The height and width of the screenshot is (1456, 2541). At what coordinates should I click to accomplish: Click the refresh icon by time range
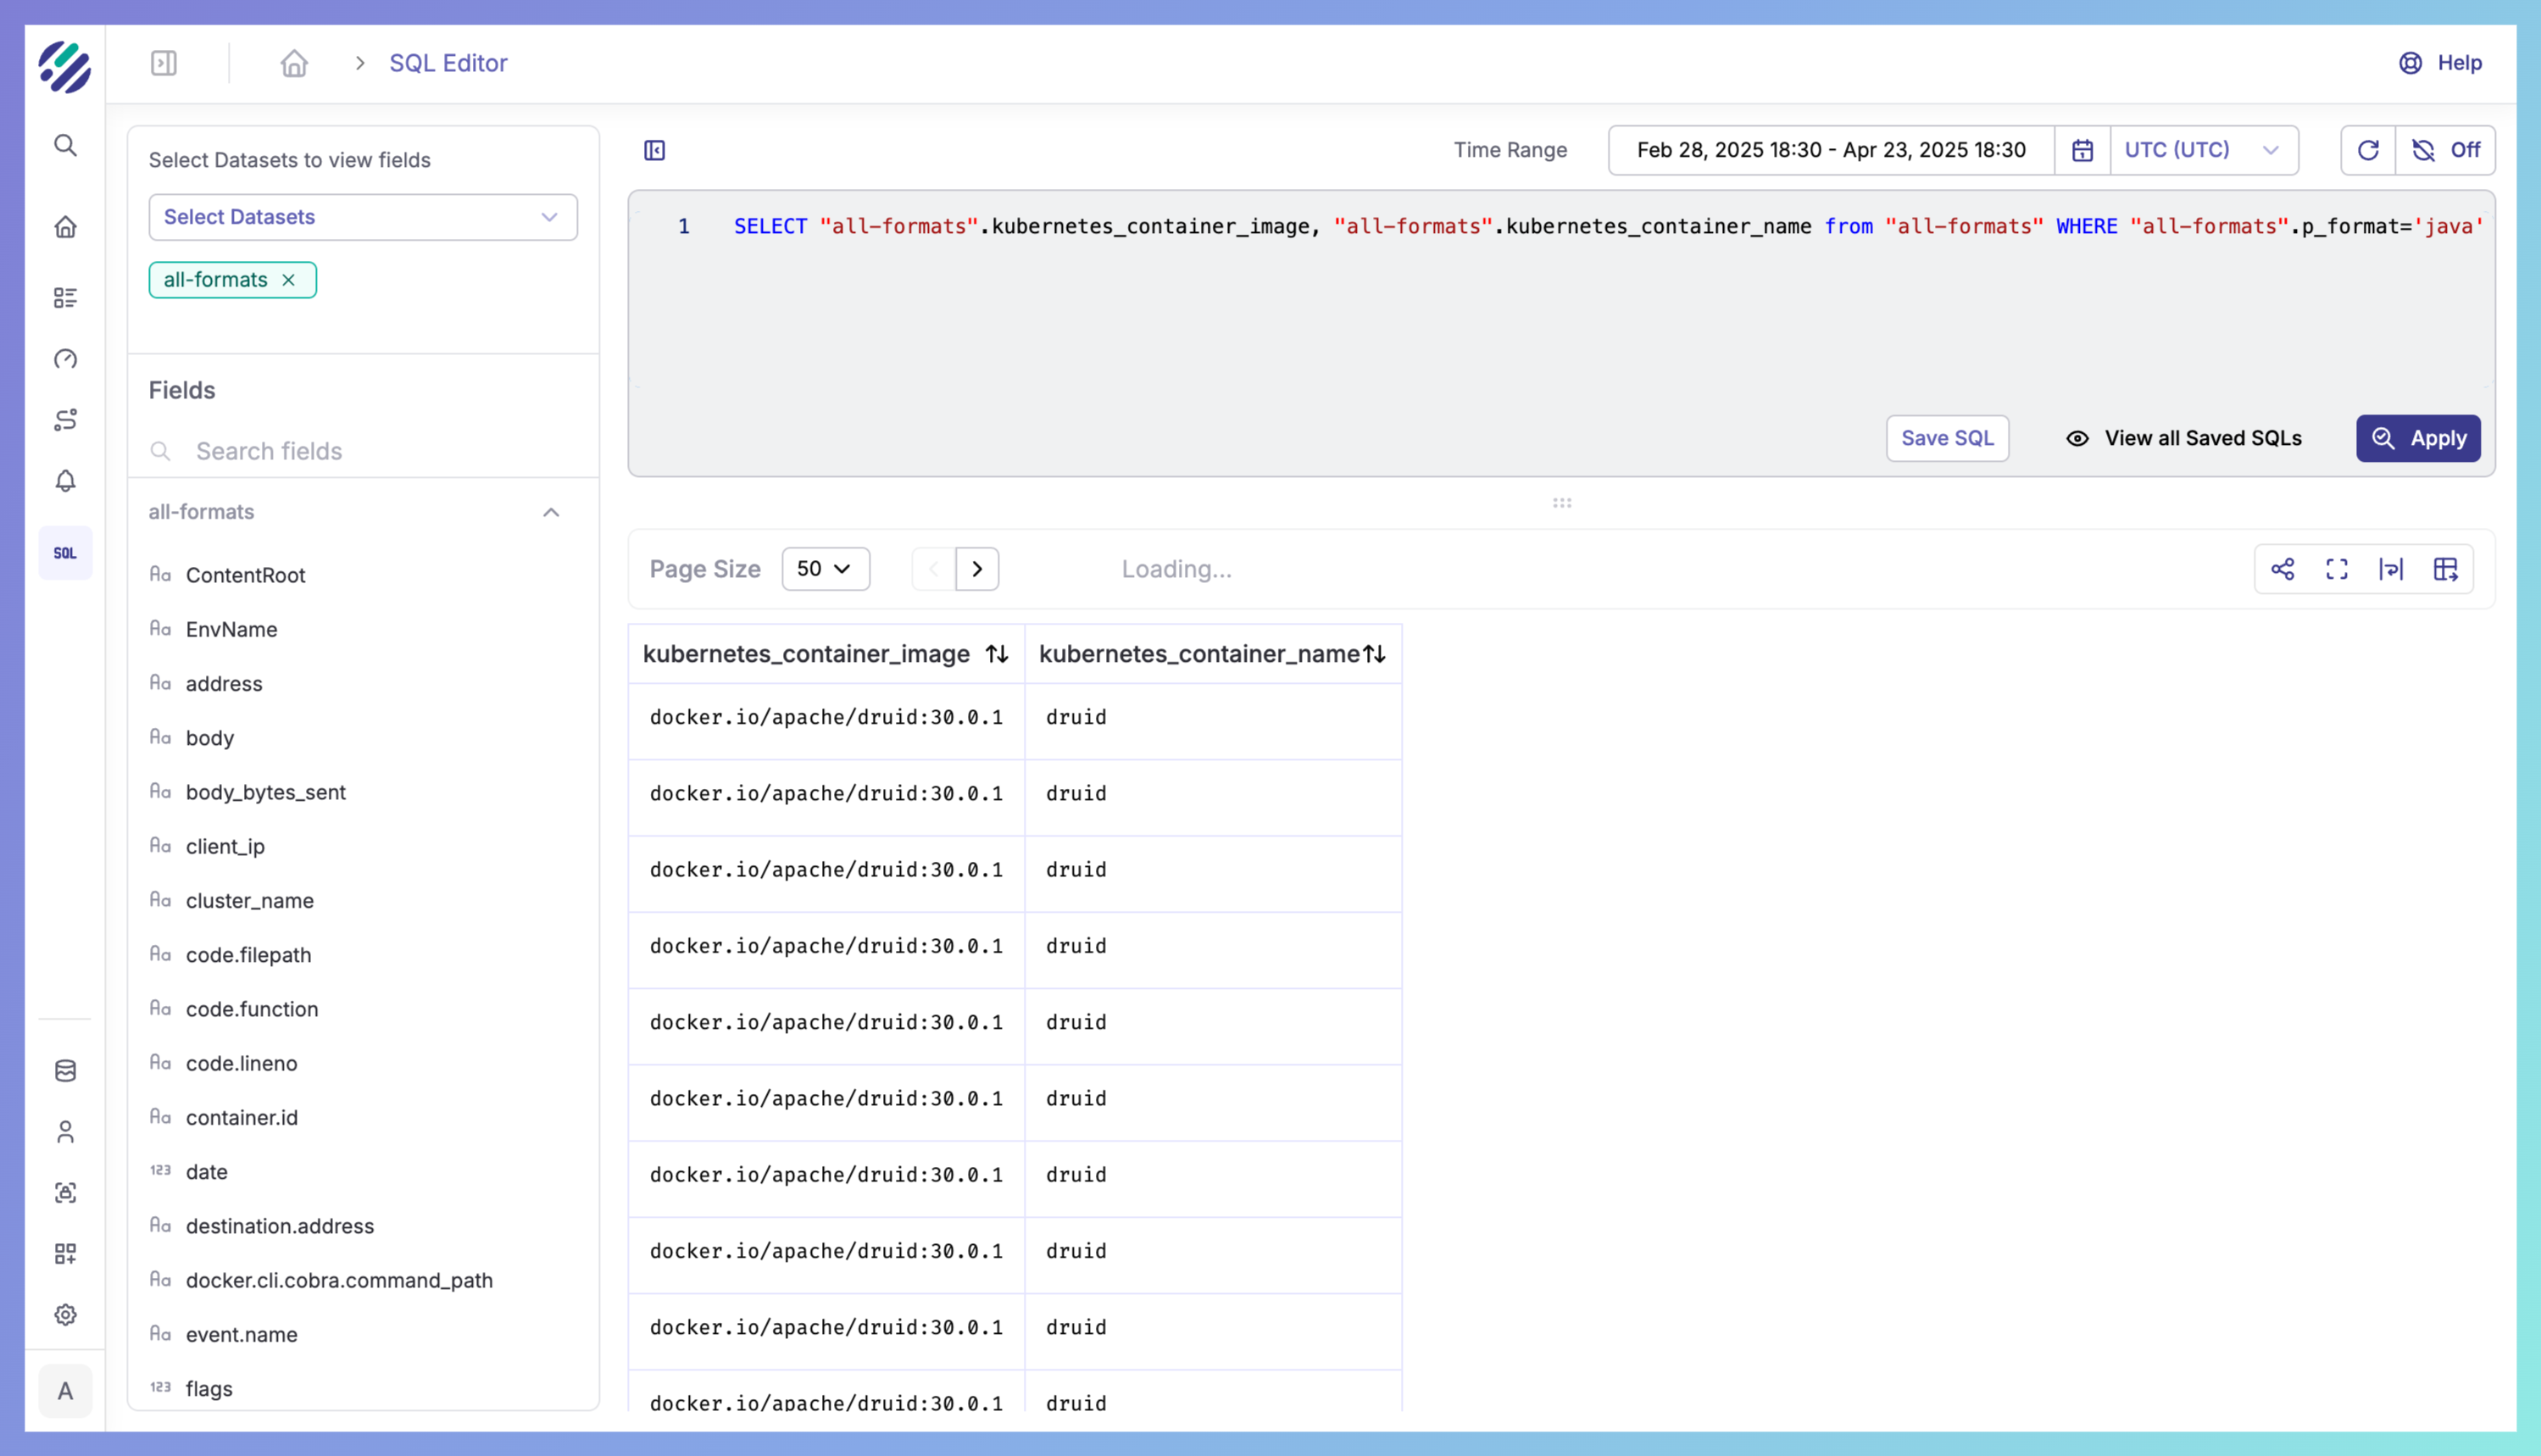[x=2367, y=150]
